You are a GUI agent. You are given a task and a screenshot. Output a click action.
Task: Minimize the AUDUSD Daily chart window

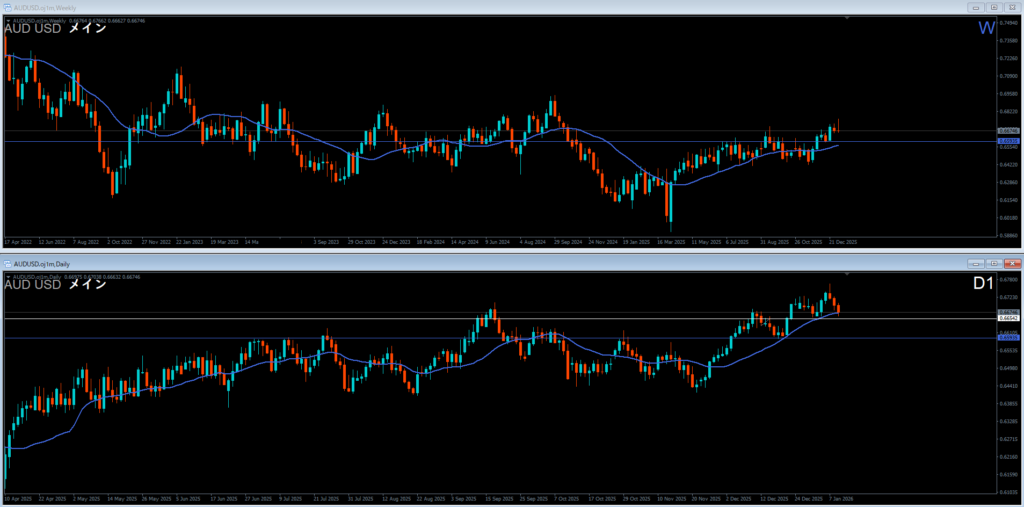(x=977, y=262)
